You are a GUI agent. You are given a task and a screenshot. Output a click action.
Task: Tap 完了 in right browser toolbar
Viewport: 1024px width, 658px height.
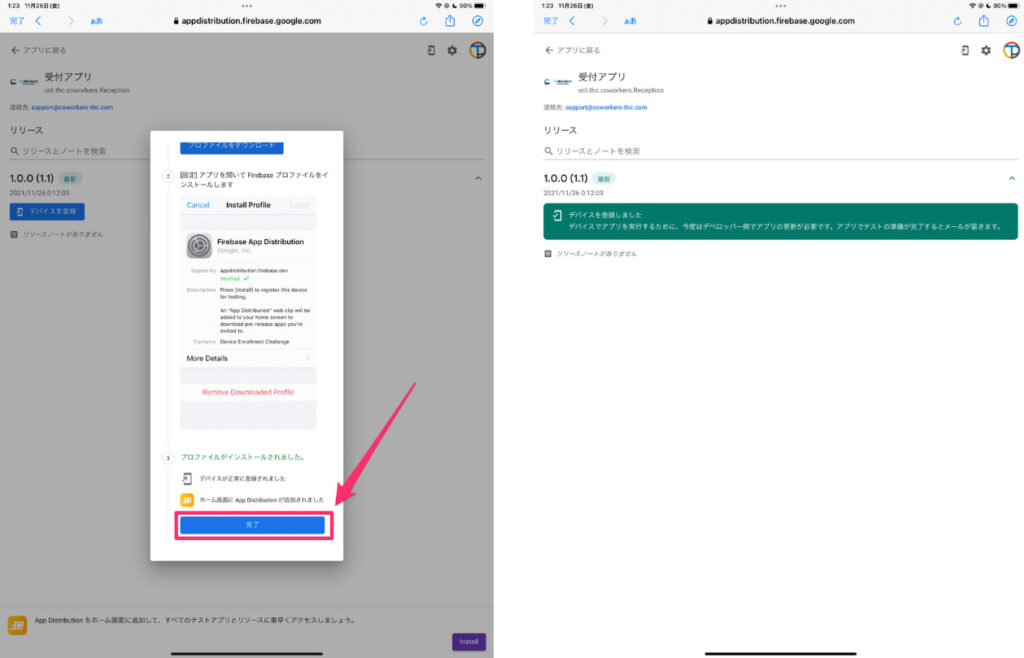coord(551,21)
